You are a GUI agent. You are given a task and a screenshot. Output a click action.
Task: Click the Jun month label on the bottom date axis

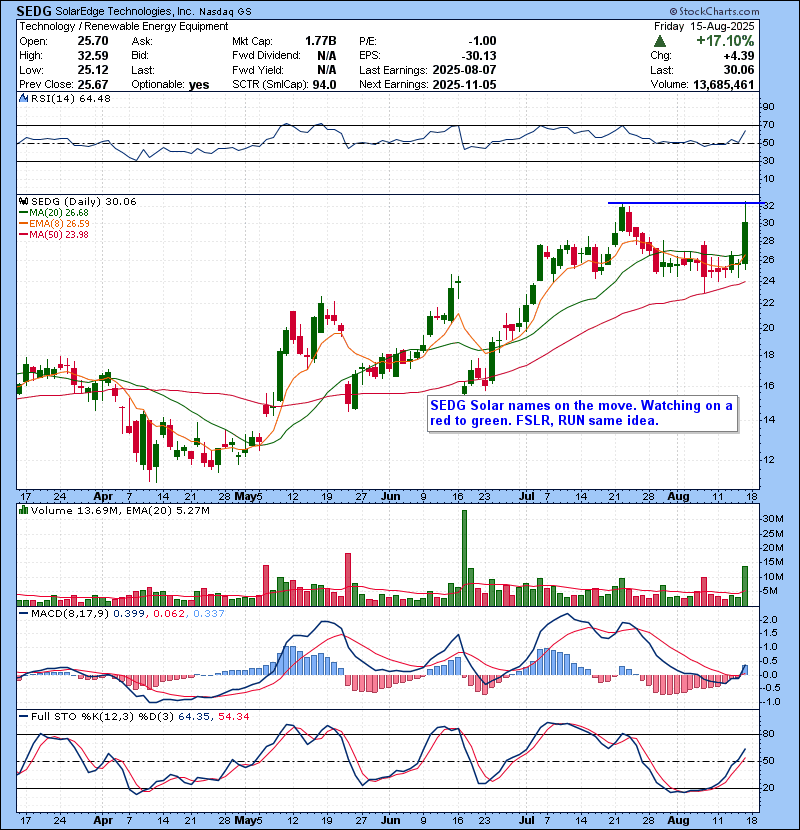tap(391, 821)
